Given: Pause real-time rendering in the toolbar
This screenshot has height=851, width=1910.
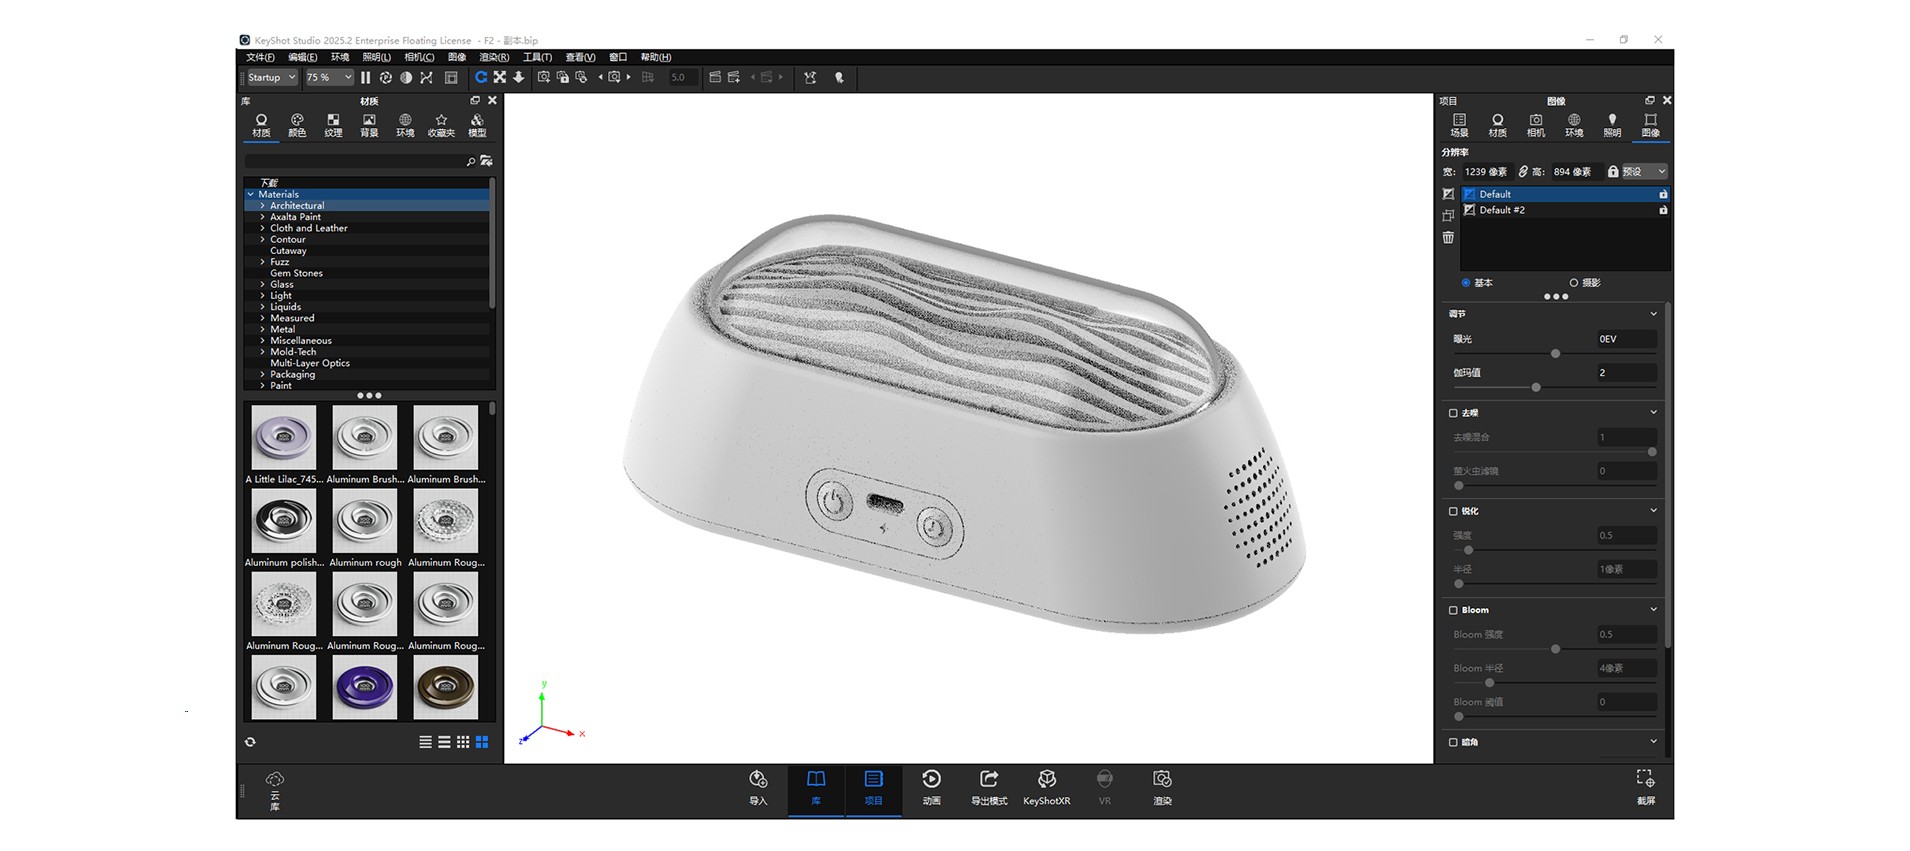Looking at the screenshot, I should click(365, 77).
